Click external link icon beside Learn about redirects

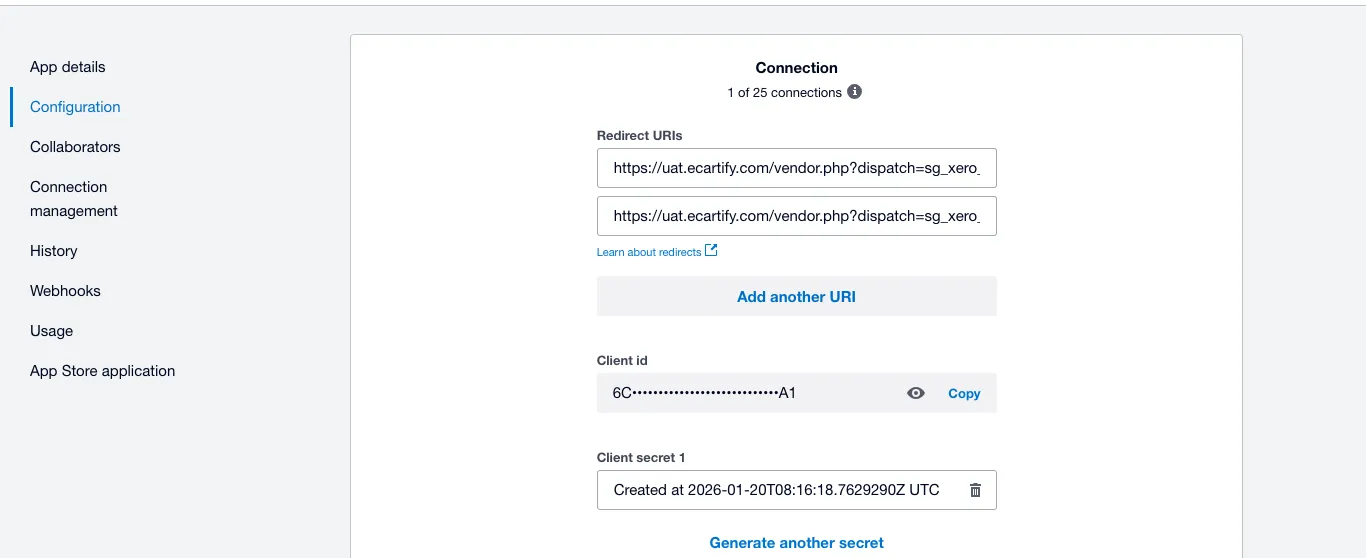[x=711, y=250]
